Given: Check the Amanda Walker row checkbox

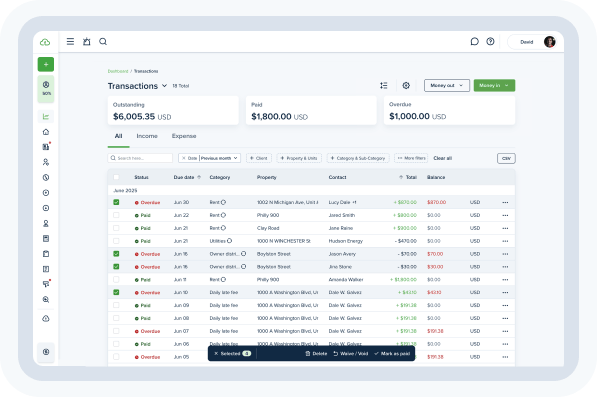Looking at the screenshot, I should coord(116,279).
